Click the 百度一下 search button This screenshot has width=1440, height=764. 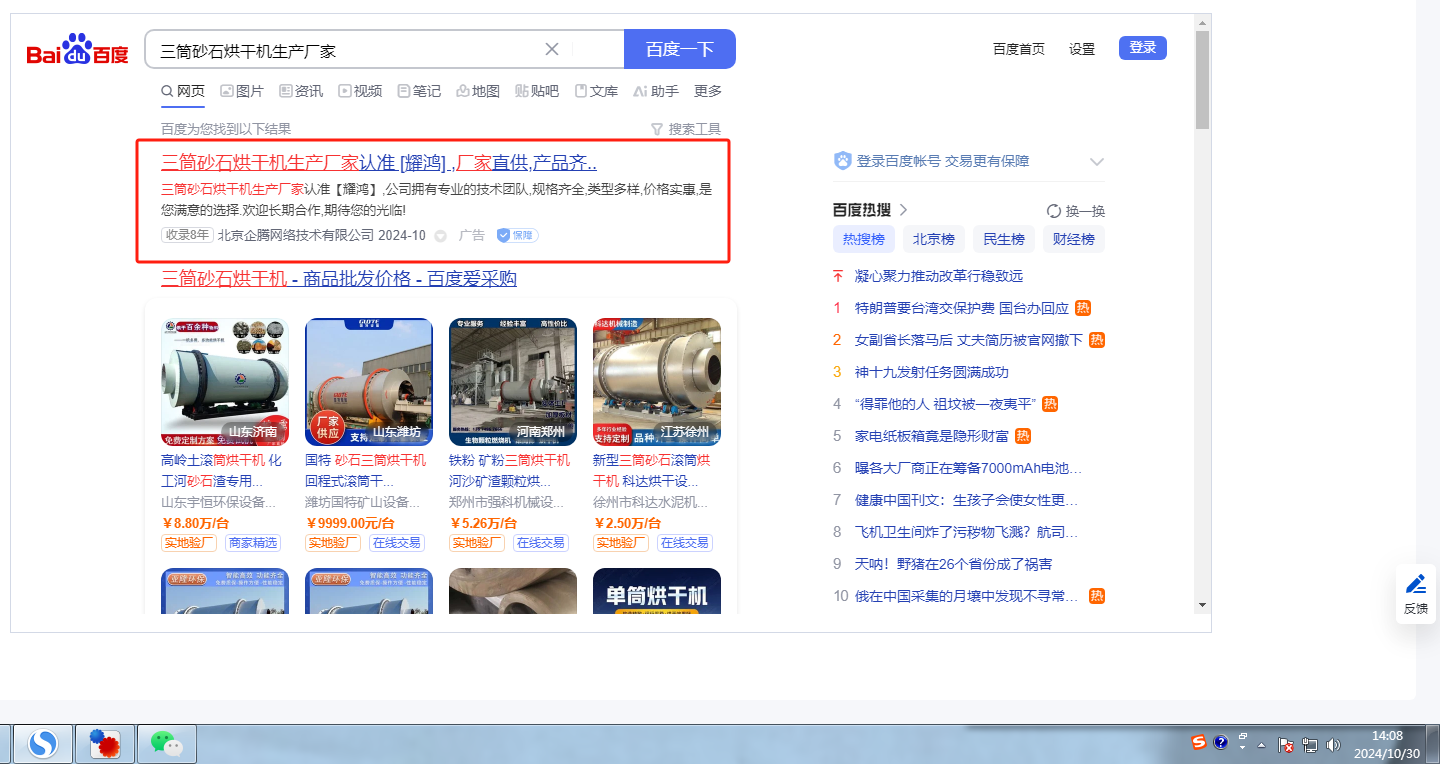[x=680, y=49]
